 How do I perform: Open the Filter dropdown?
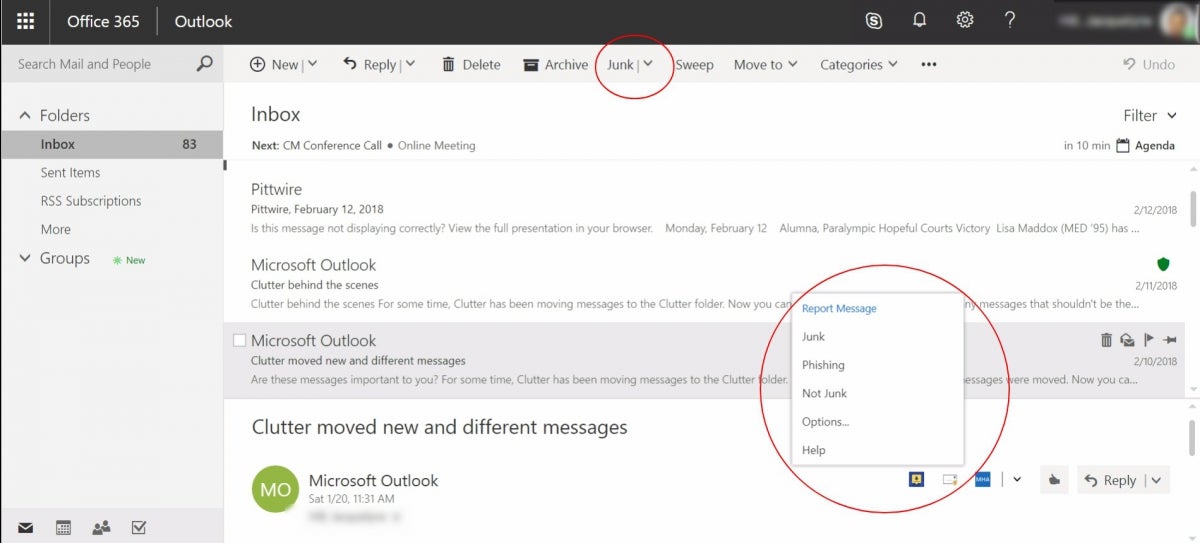(1149, 115)
